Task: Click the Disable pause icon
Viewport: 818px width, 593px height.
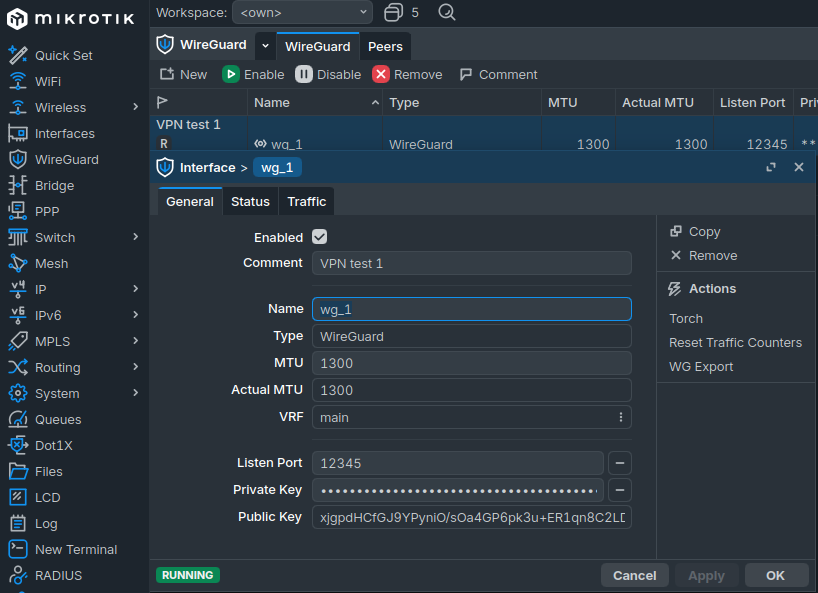Action: [x=304, y=75]
